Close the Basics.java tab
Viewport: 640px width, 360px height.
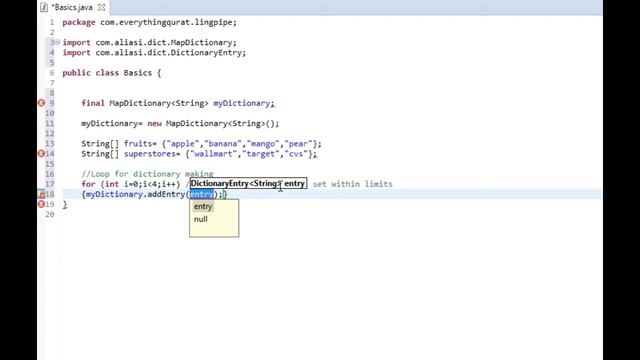point(102,7)
